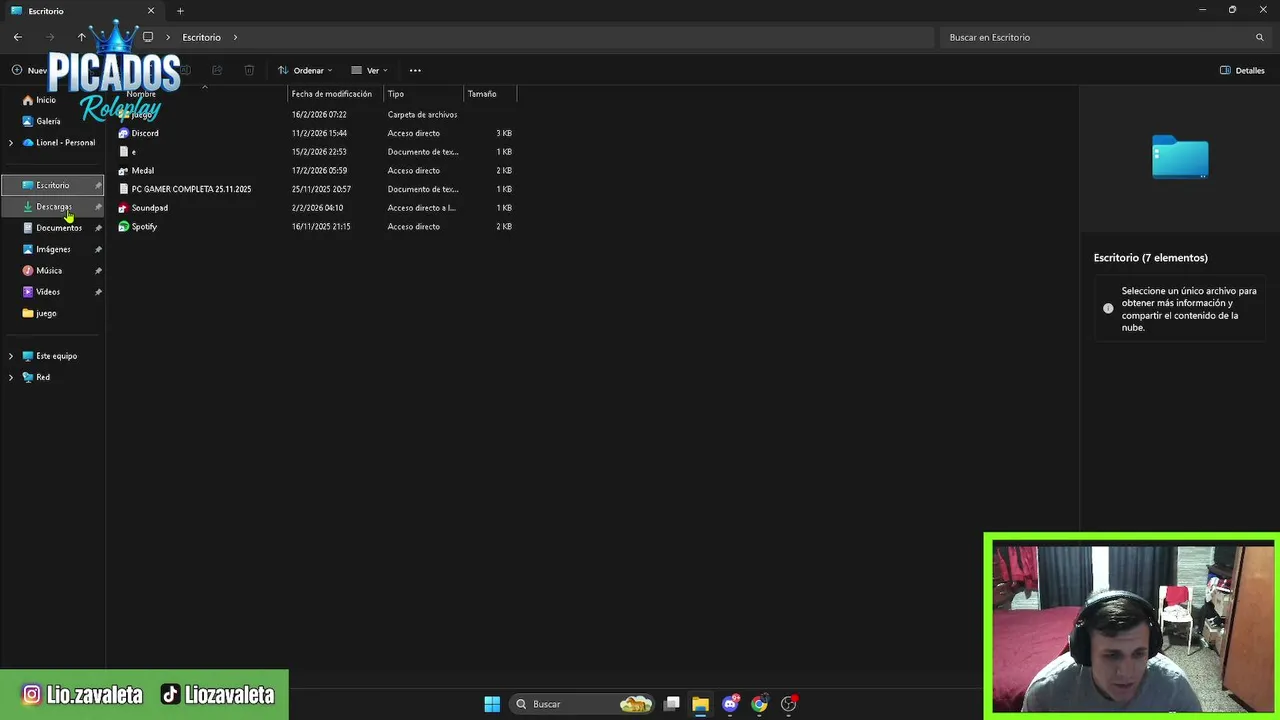The height and width of the screenshot is (720, 1280).
Task: Click 3 KB size of Discord row
Action: tap(504, 133)
